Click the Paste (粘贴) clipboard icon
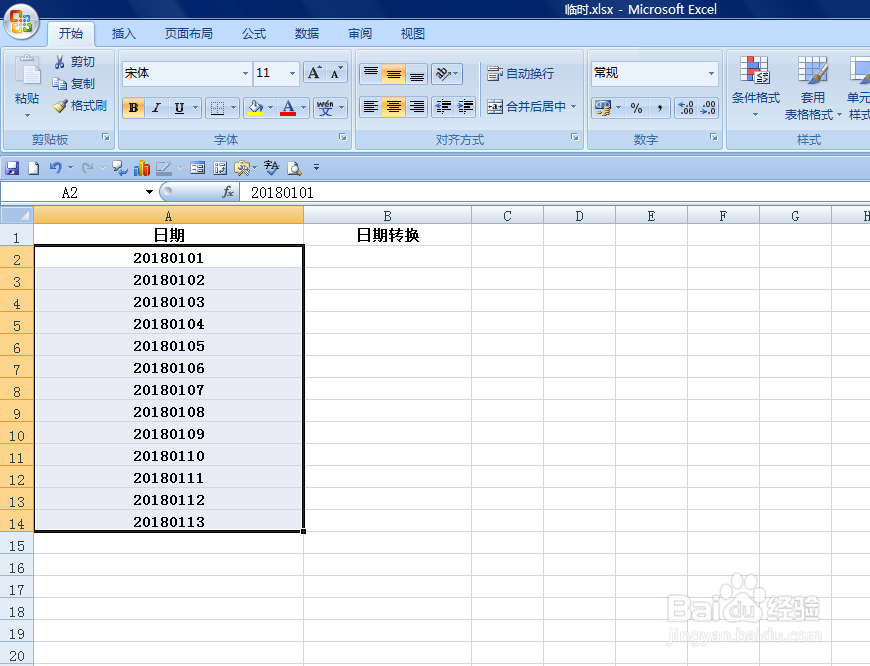Viewport: 870px width, 666px height. tap(27, 71)
